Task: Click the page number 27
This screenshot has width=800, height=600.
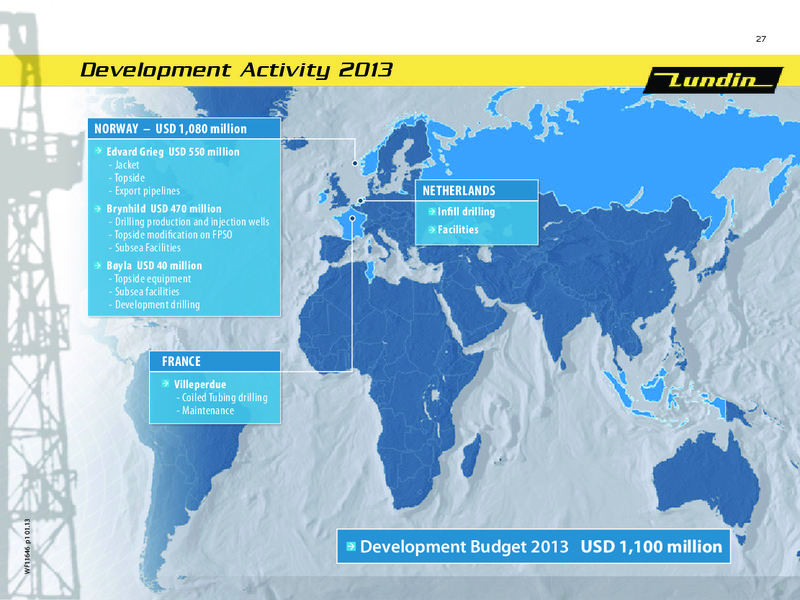Action: tap(761, 39)
